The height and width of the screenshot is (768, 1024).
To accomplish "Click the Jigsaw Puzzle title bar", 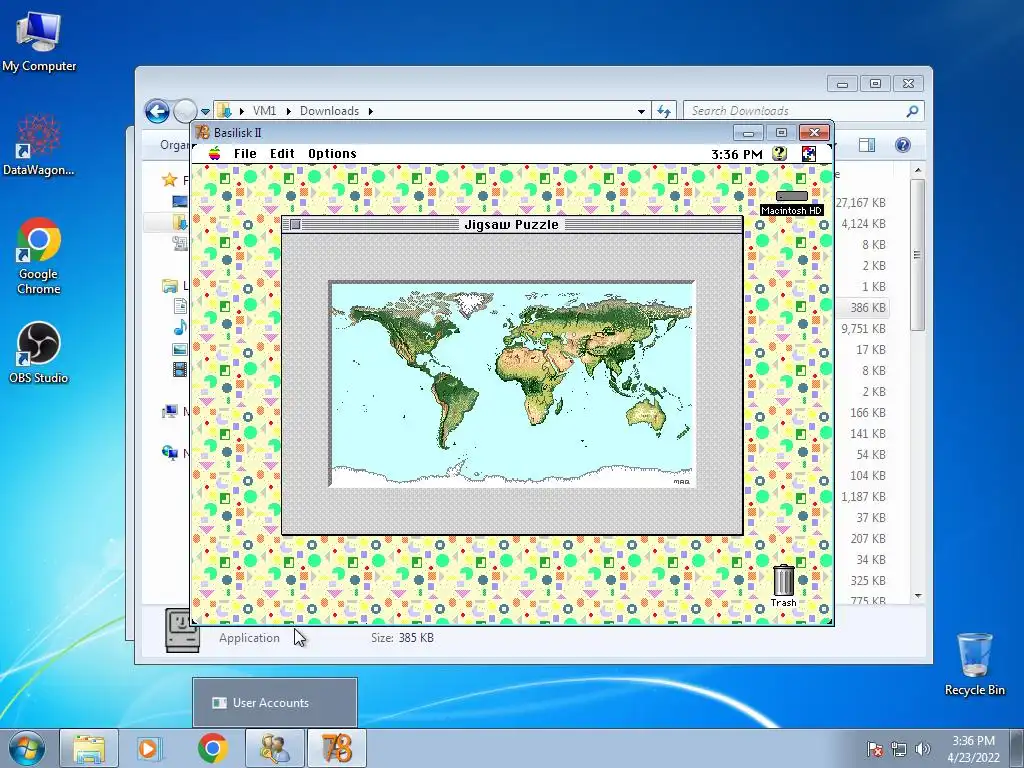I will 512,225.
